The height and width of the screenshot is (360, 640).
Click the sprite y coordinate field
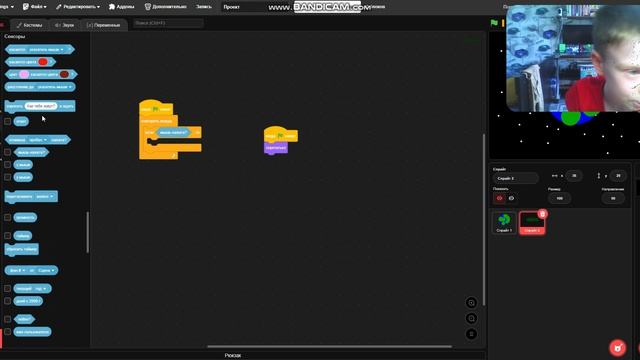tap(618, 176)
